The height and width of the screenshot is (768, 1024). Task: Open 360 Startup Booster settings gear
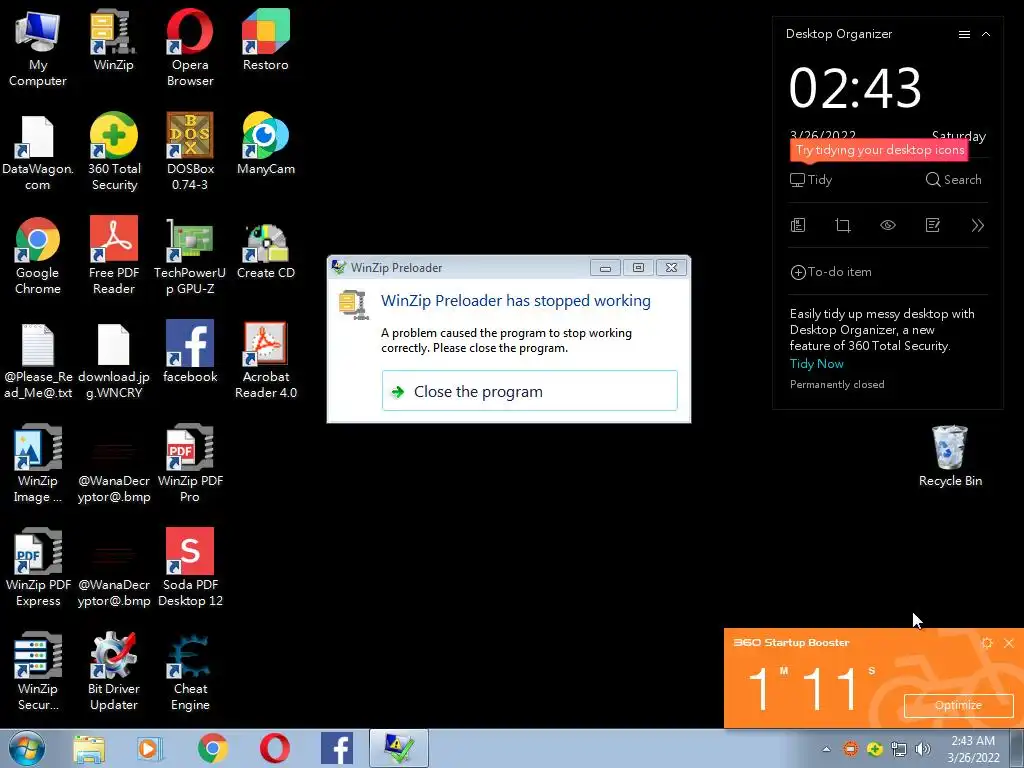click(987, 643)
